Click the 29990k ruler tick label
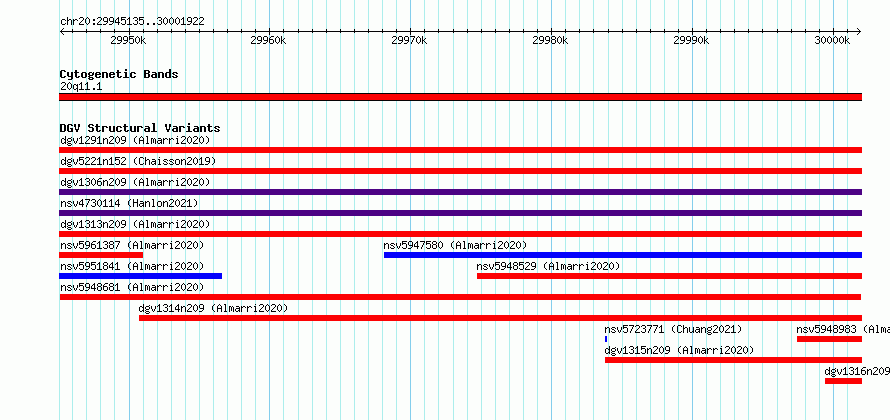This screenshot has height=420, width=890. click(x=691, y=40)
